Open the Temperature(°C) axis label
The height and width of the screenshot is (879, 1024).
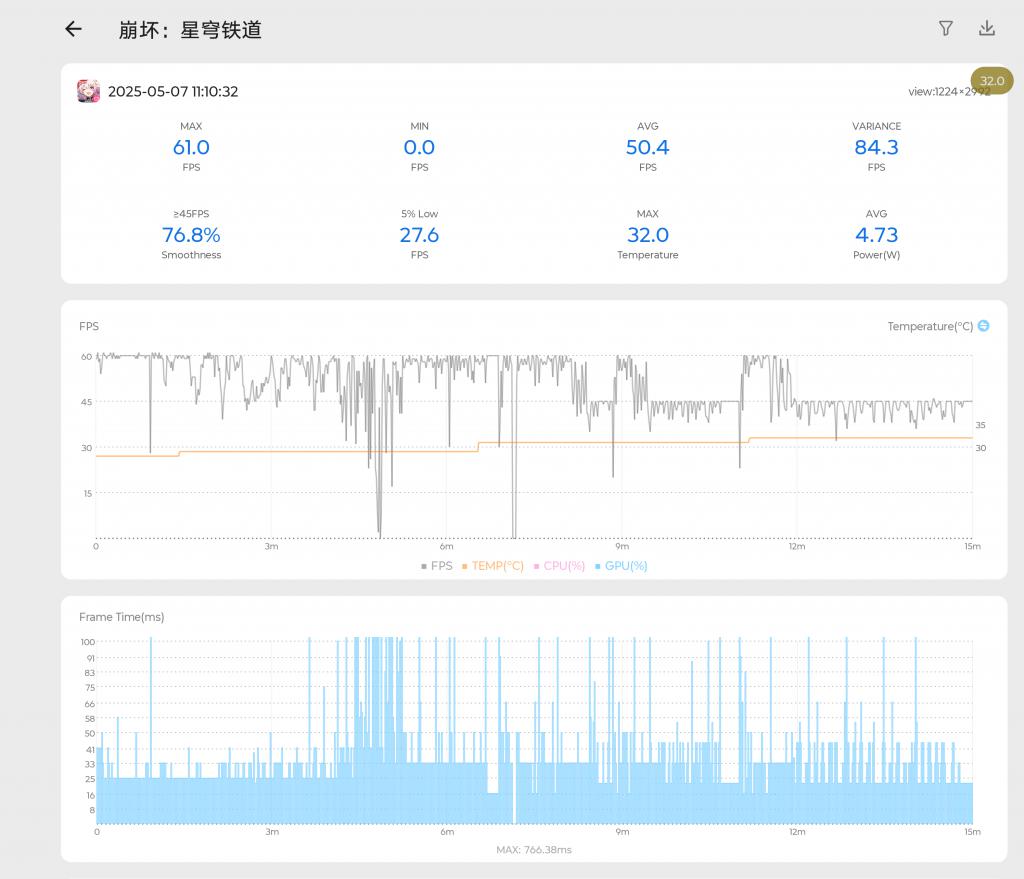click(930, 326)
